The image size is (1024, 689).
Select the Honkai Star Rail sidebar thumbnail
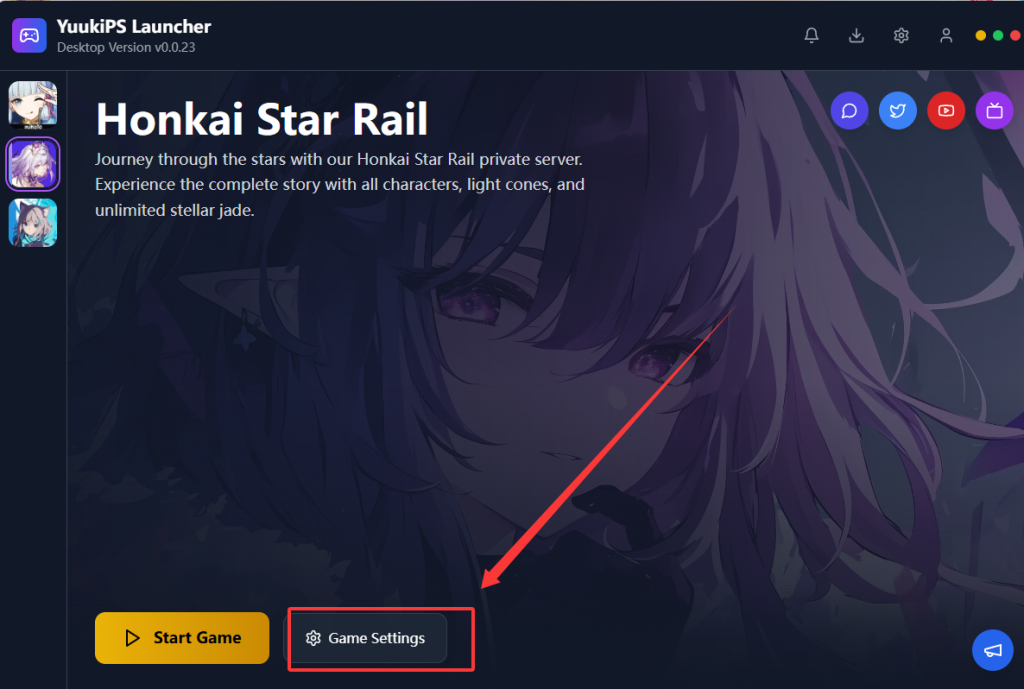[x=33, y=164]
